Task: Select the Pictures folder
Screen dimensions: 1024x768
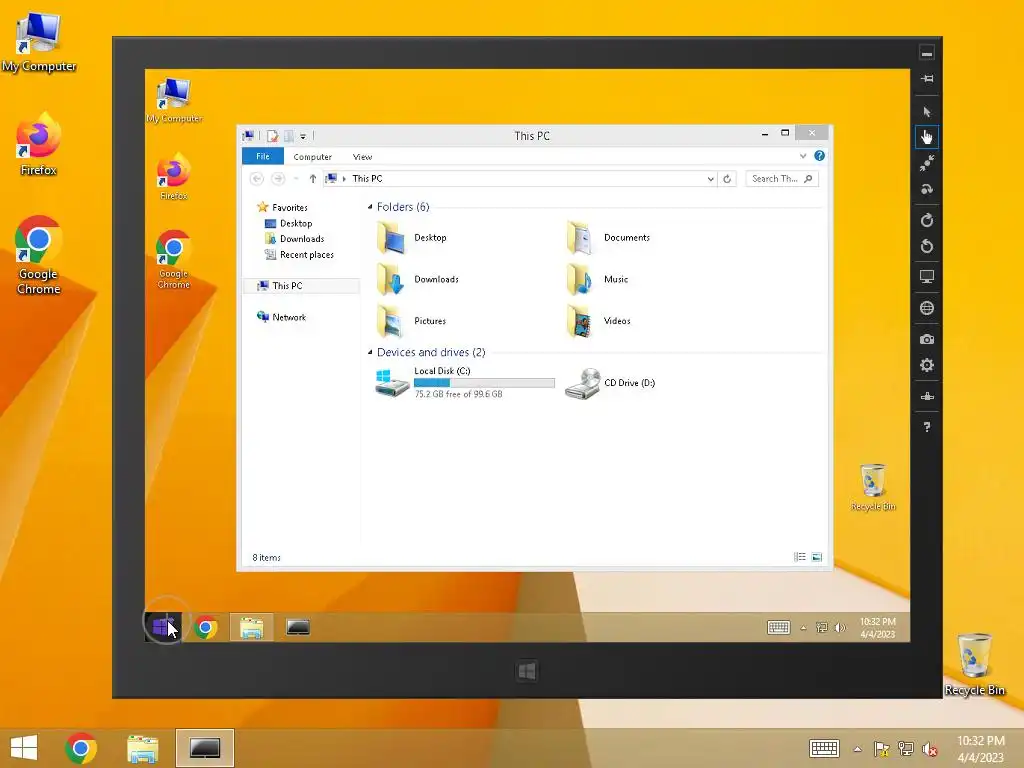Action: [411, 321]
